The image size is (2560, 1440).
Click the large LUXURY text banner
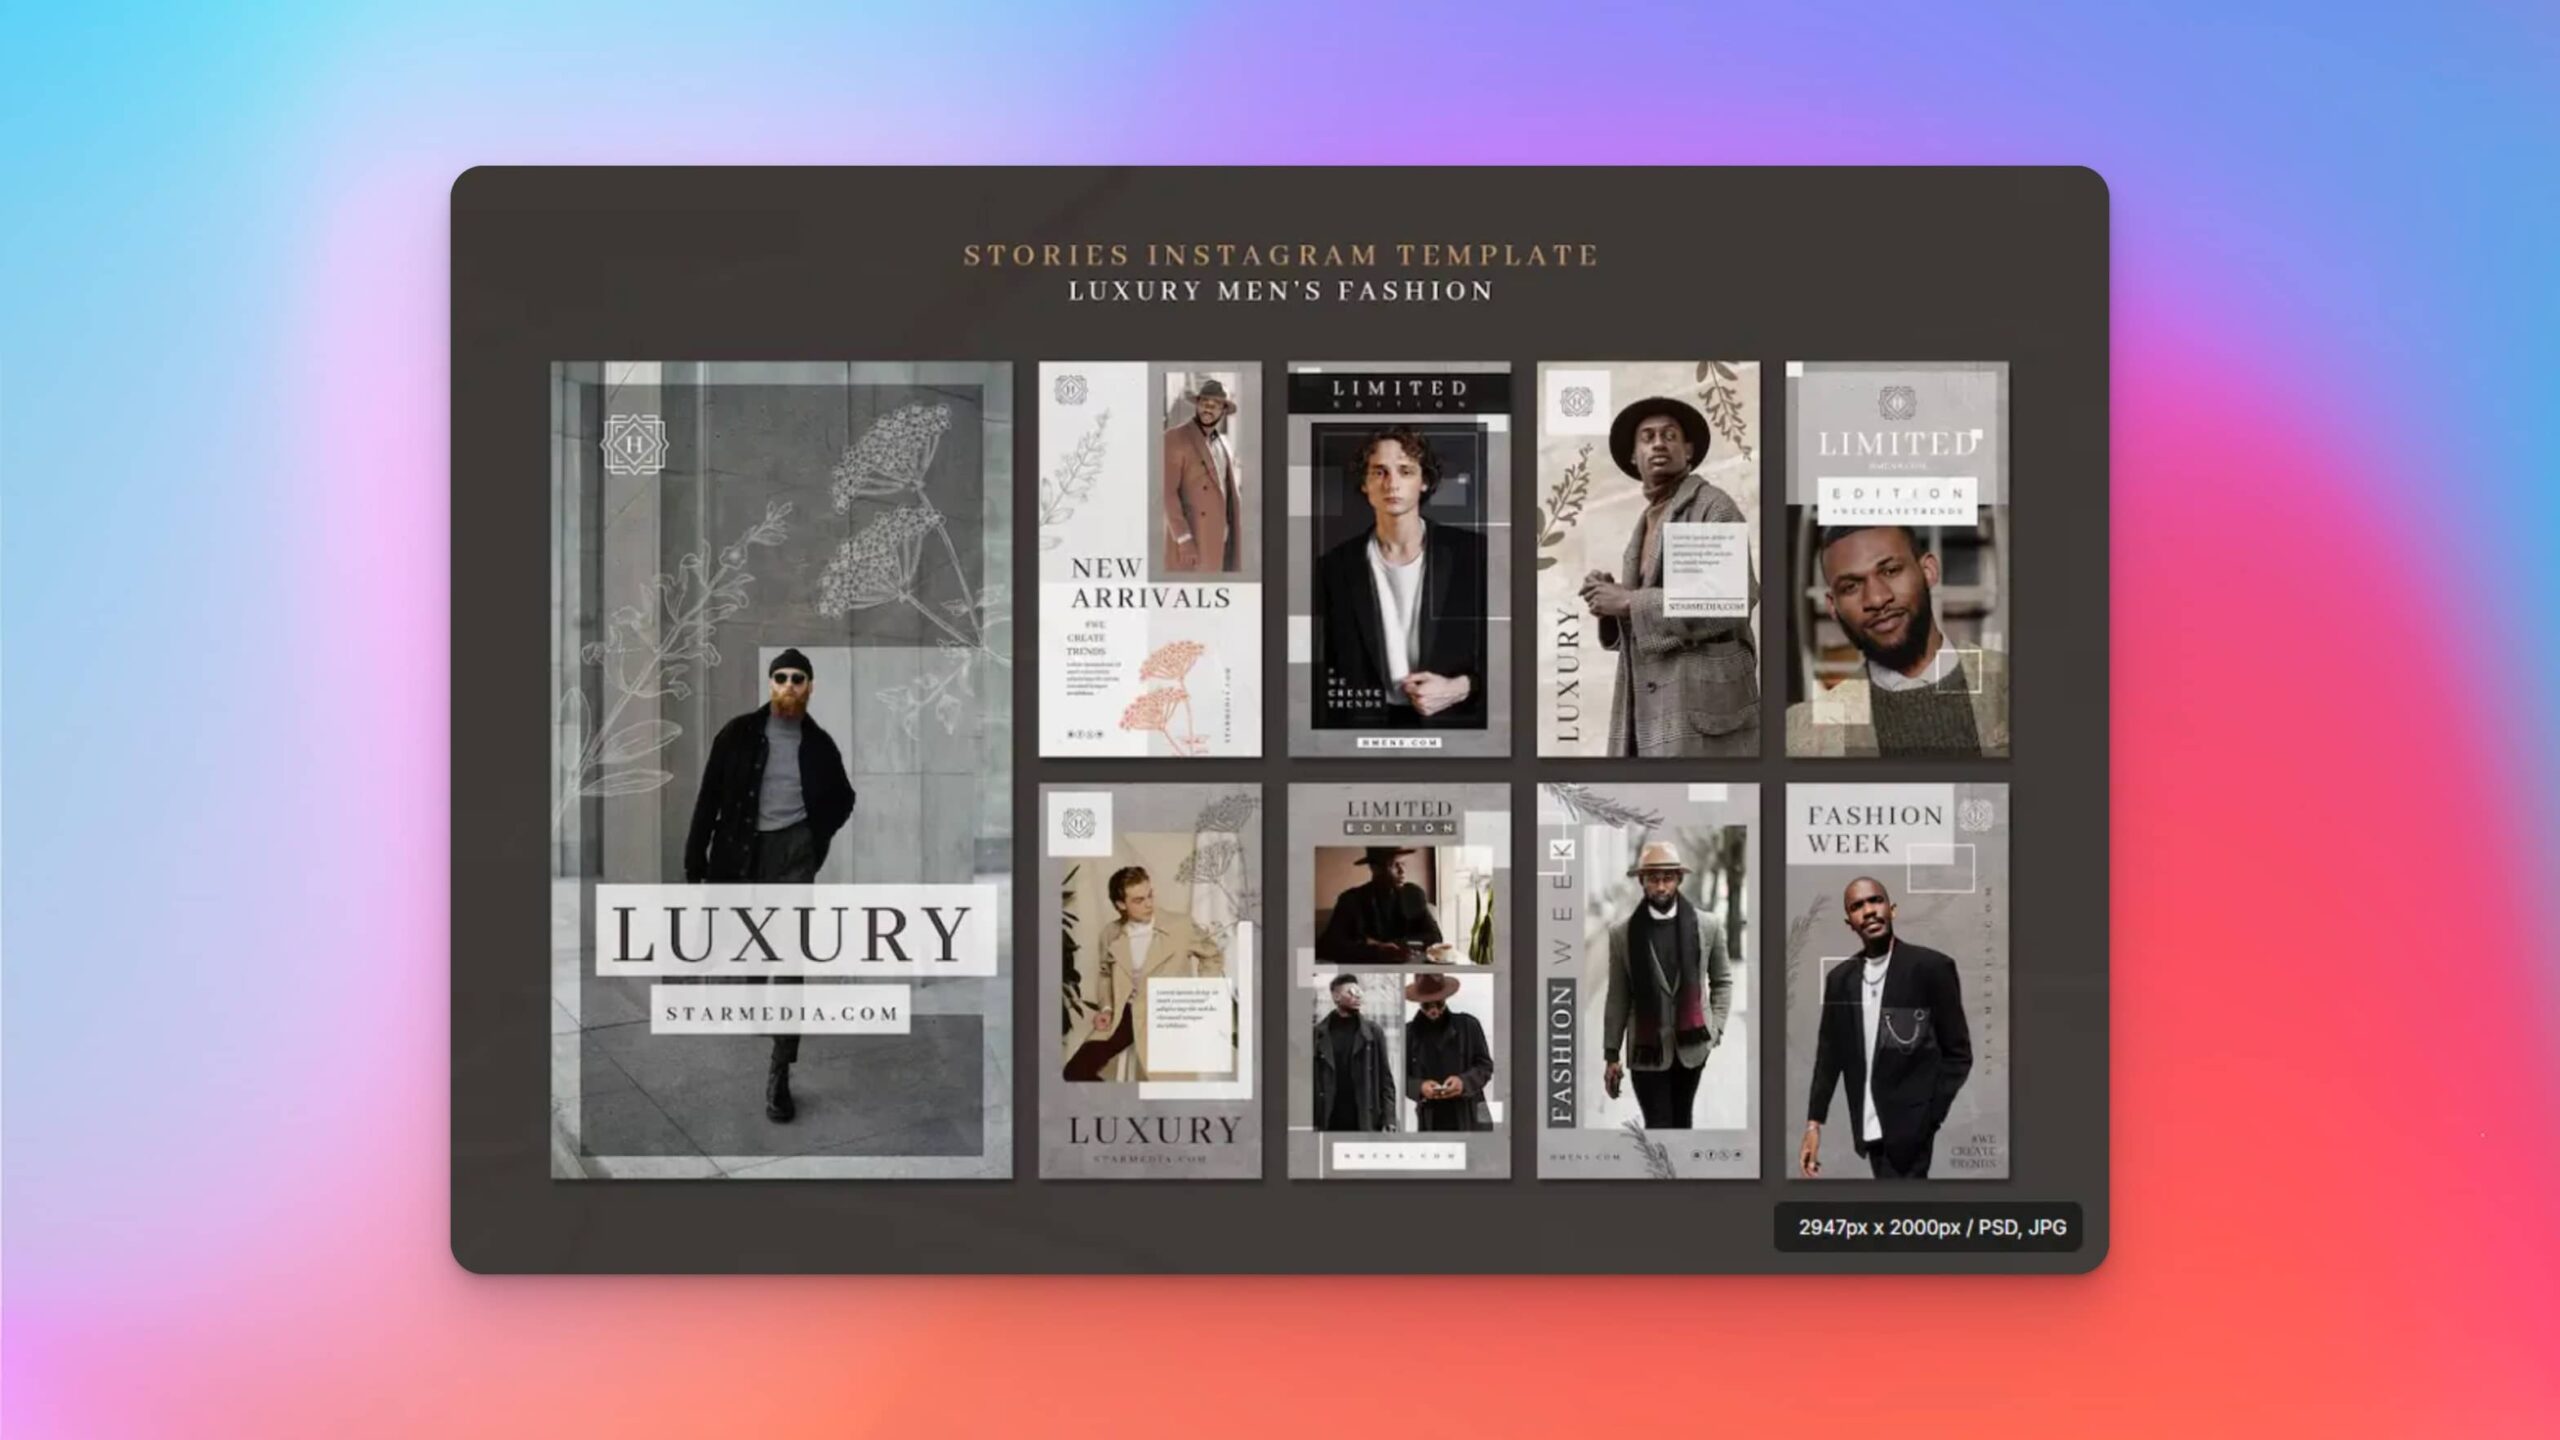click(794, 932)
